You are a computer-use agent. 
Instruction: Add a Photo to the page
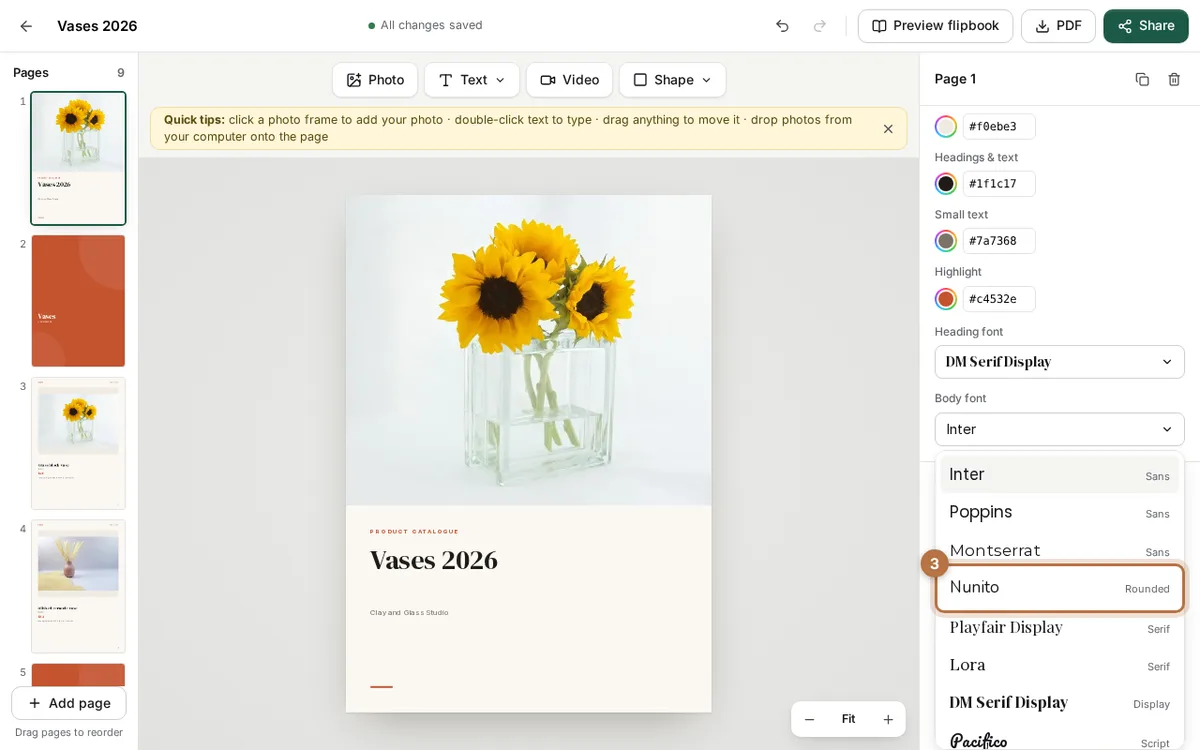[375, 80]
